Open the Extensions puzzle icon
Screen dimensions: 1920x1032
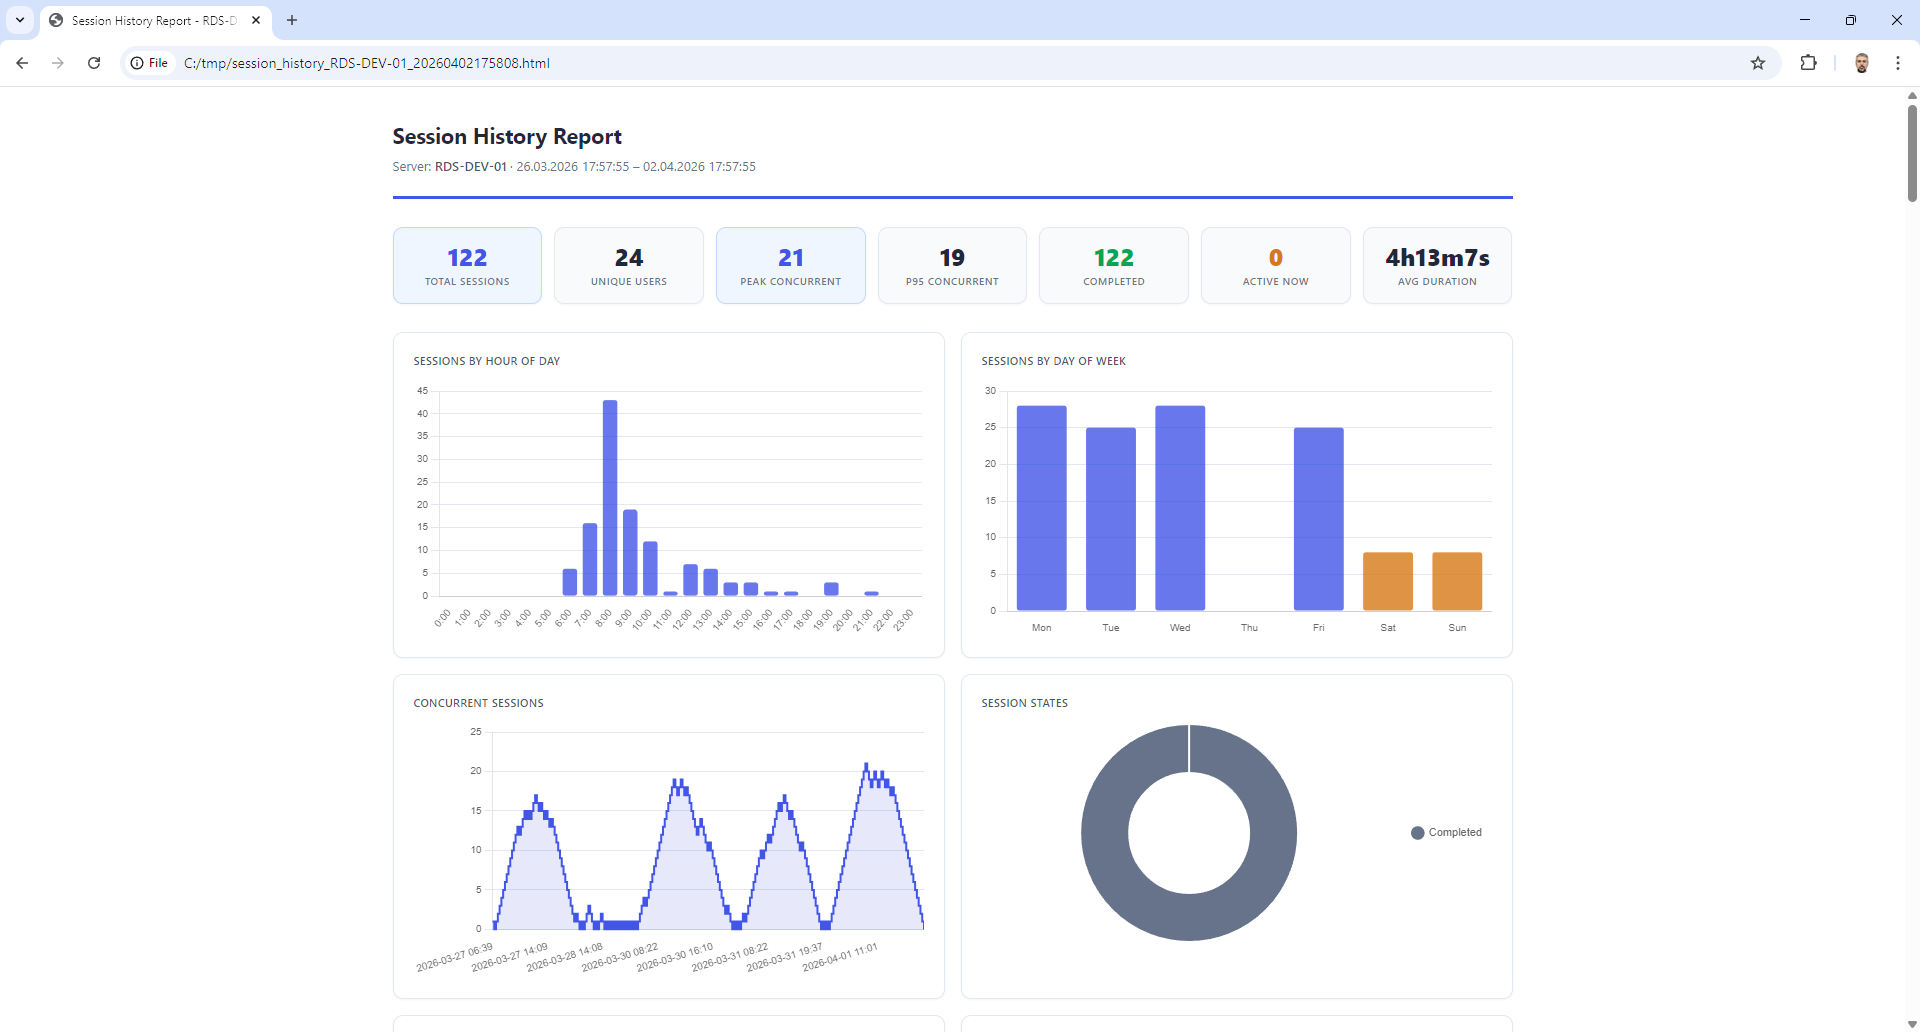pyautogui.click(x=1808, y=63)
